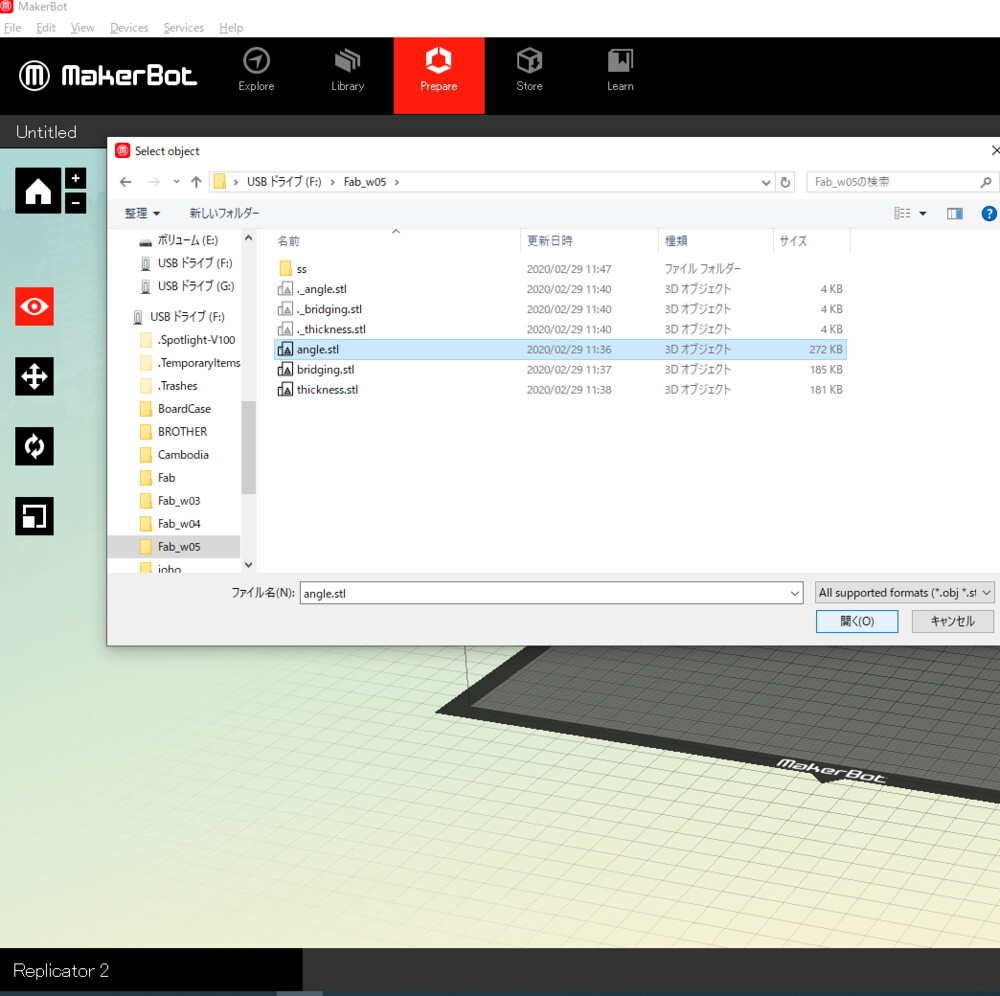
Task: Click the MakerBot logo
Action: [x=108, y=76]
